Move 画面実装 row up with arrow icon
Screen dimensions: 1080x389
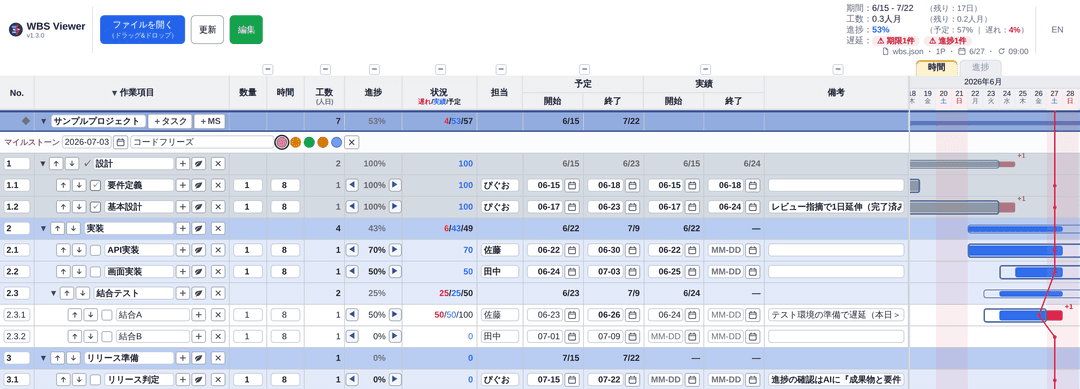click(x=63, y=271)
